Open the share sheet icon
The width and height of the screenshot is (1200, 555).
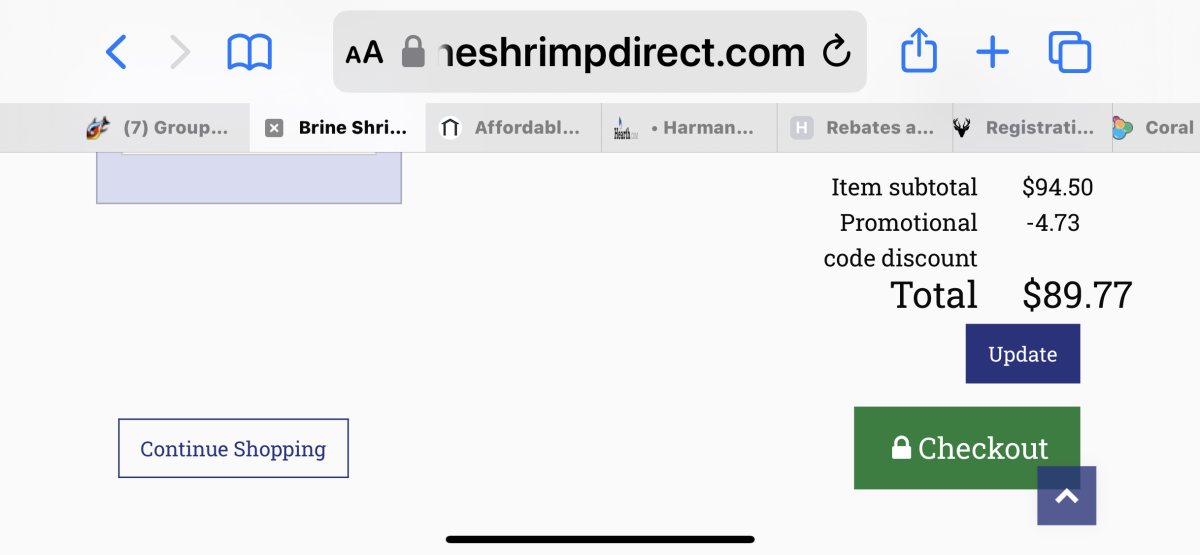(918, 51)
